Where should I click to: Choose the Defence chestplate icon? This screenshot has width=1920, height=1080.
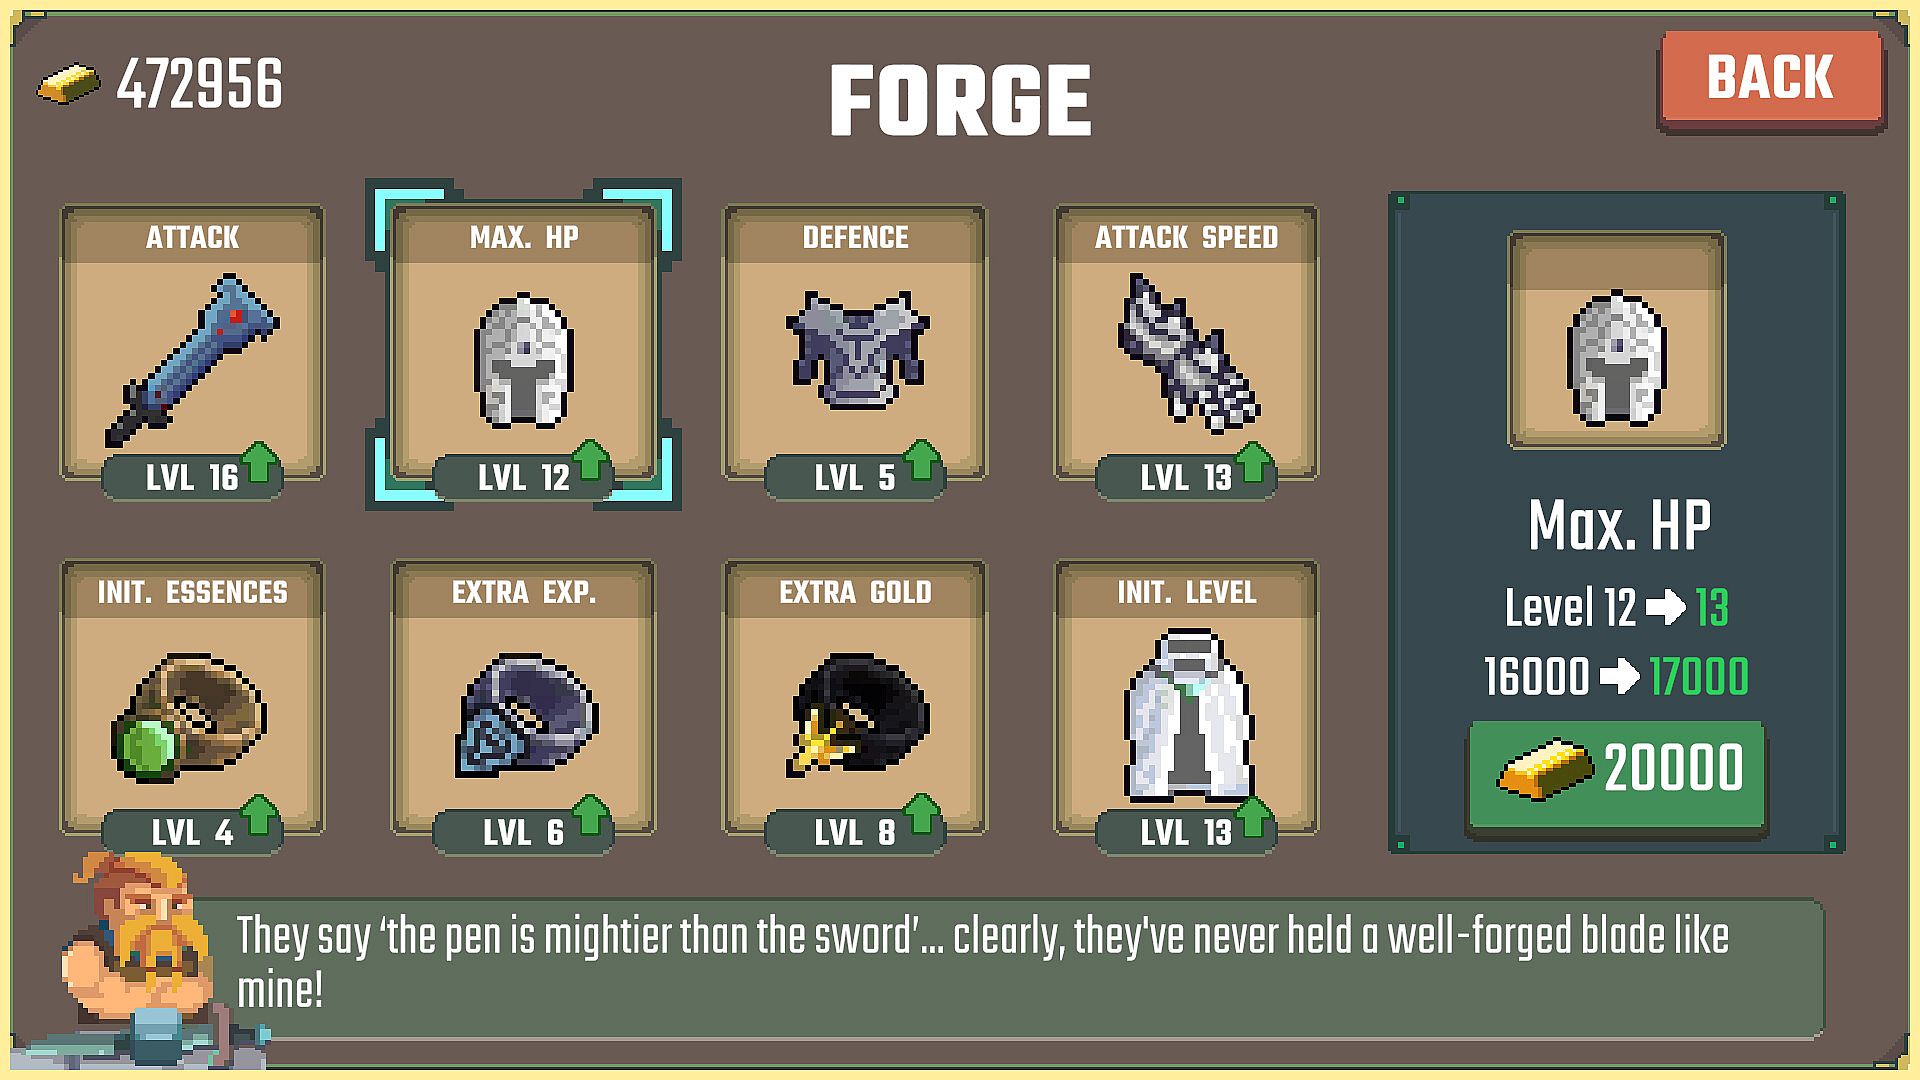[857, 349]
